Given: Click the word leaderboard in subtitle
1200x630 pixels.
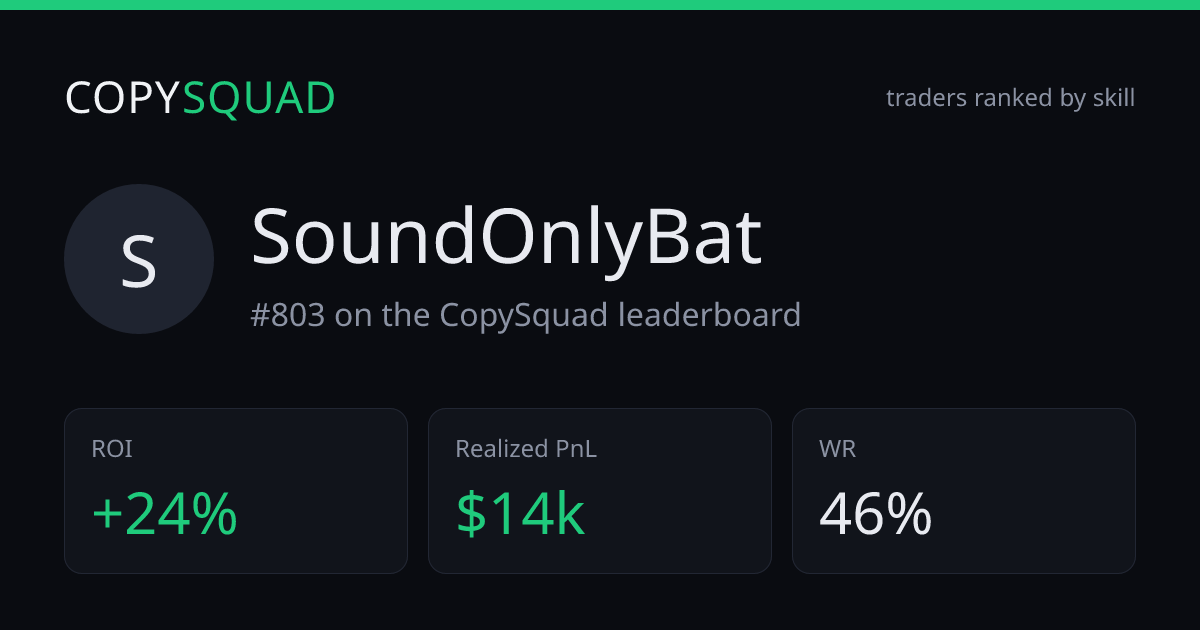Looking at the screenshot, I should tap(710, 315).
